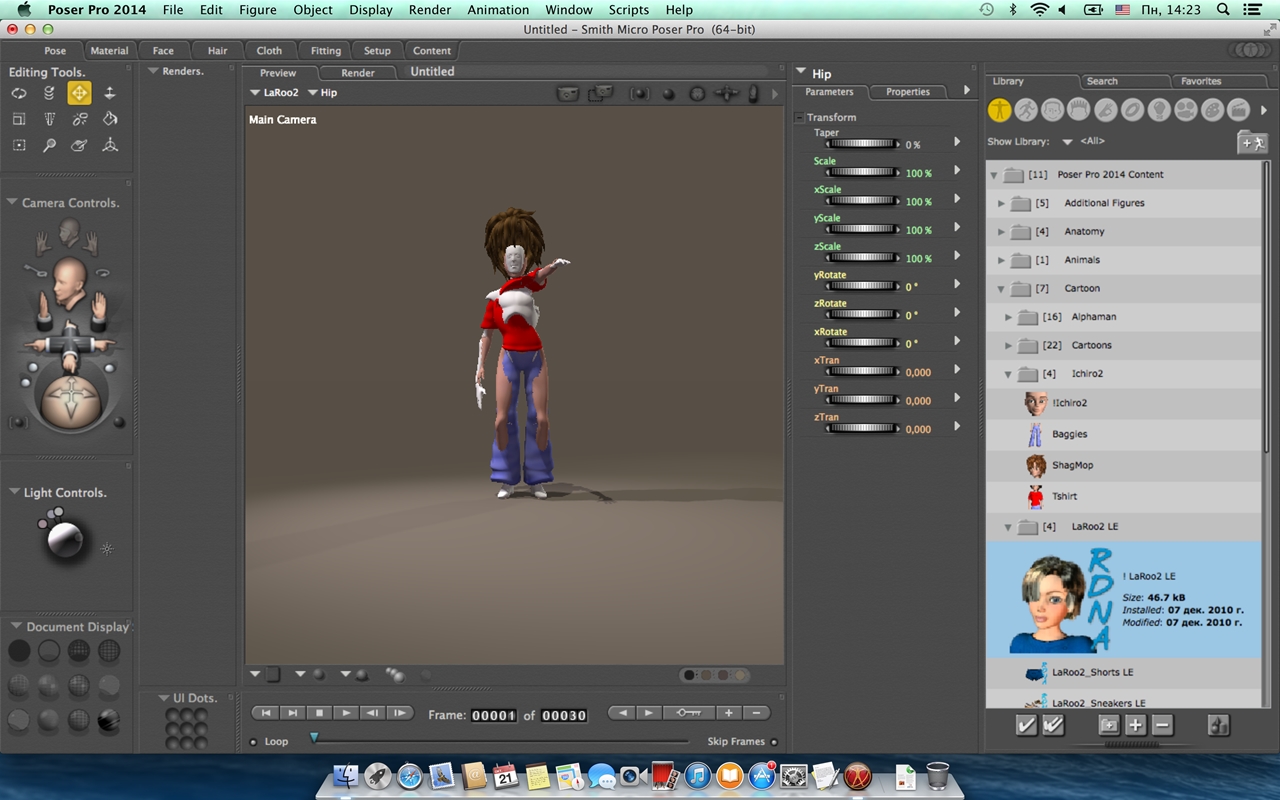Open the Favorites tab
This screenshot has width=1280, height=800.
coord(1201,81)
